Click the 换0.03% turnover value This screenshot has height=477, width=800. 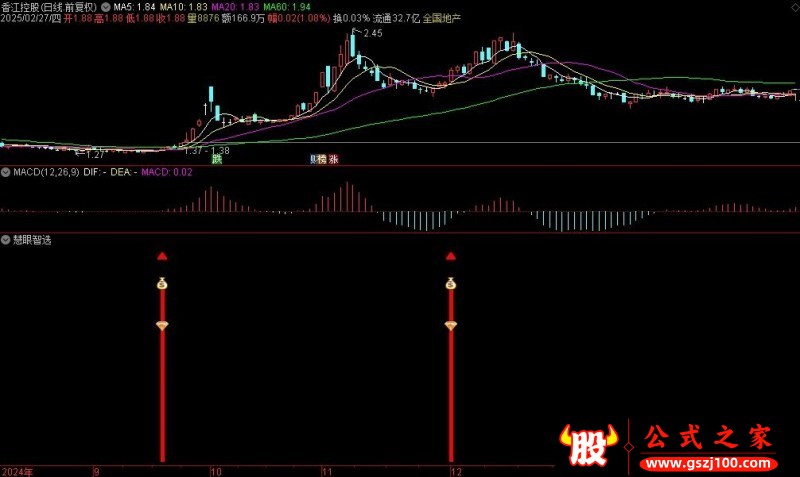coord(352,18)
